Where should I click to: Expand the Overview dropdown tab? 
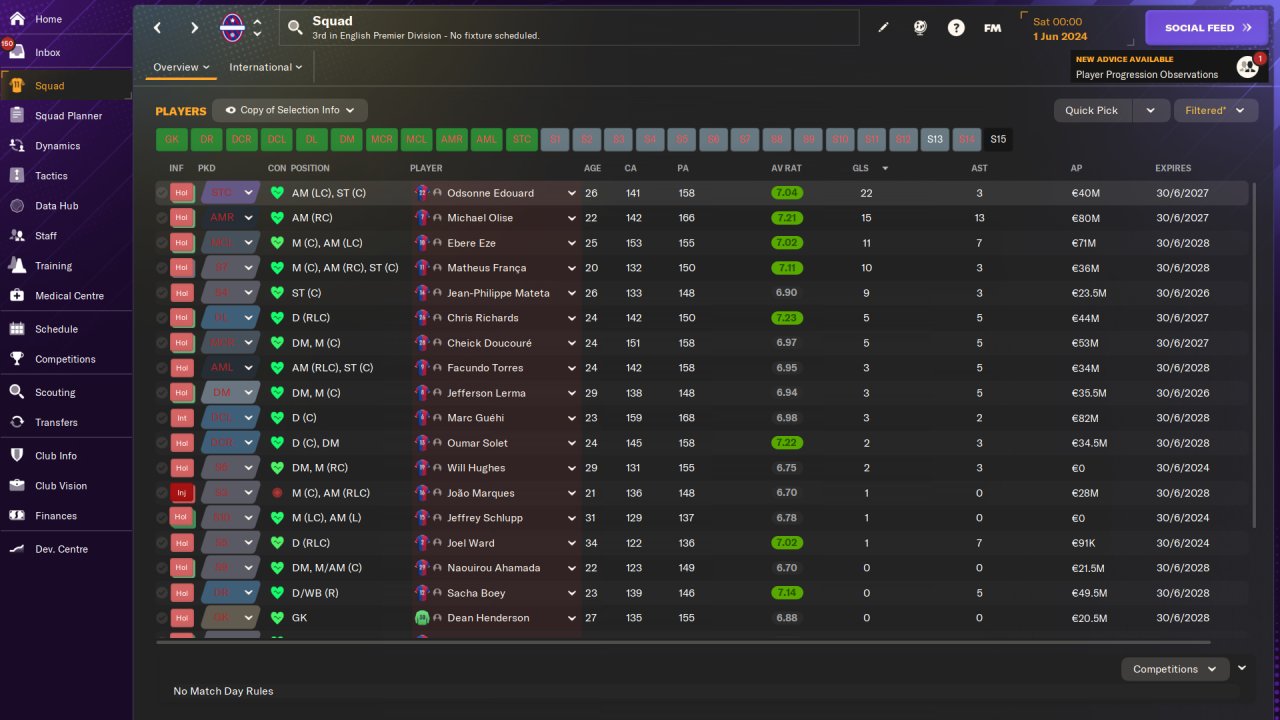(x=181, y=67)
